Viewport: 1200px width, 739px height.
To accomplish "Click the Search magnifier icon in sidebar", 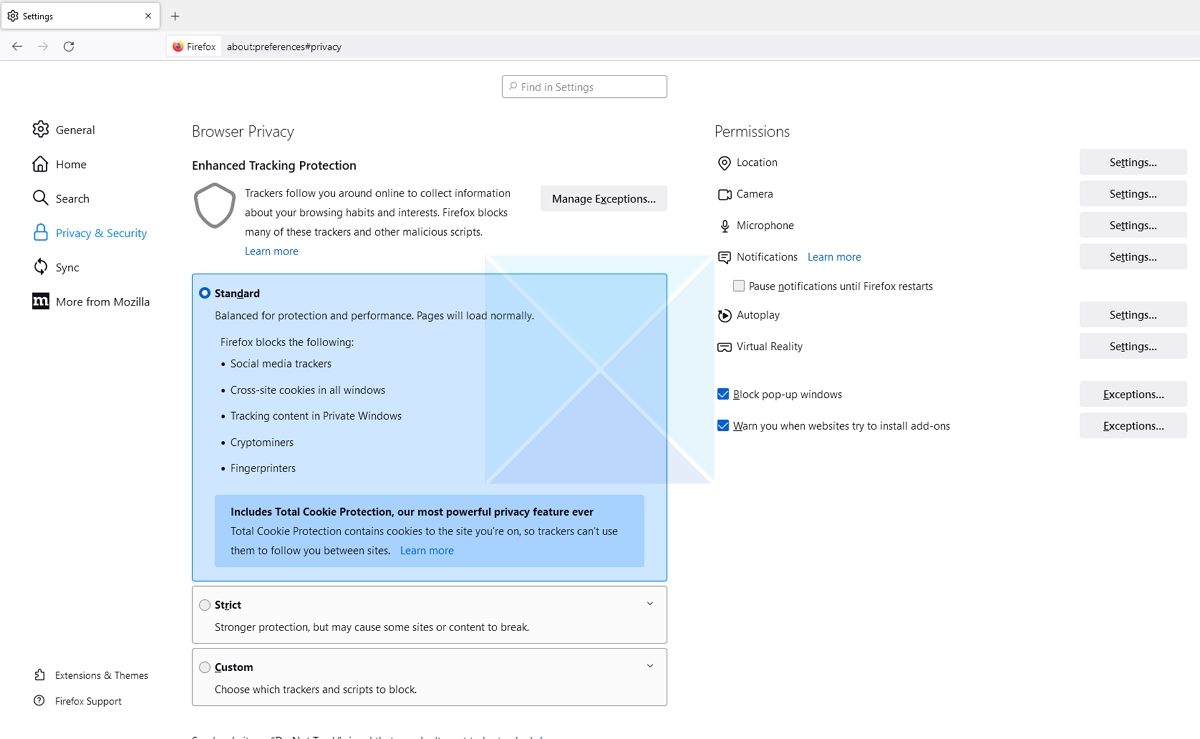I will (x=40, y=198).
